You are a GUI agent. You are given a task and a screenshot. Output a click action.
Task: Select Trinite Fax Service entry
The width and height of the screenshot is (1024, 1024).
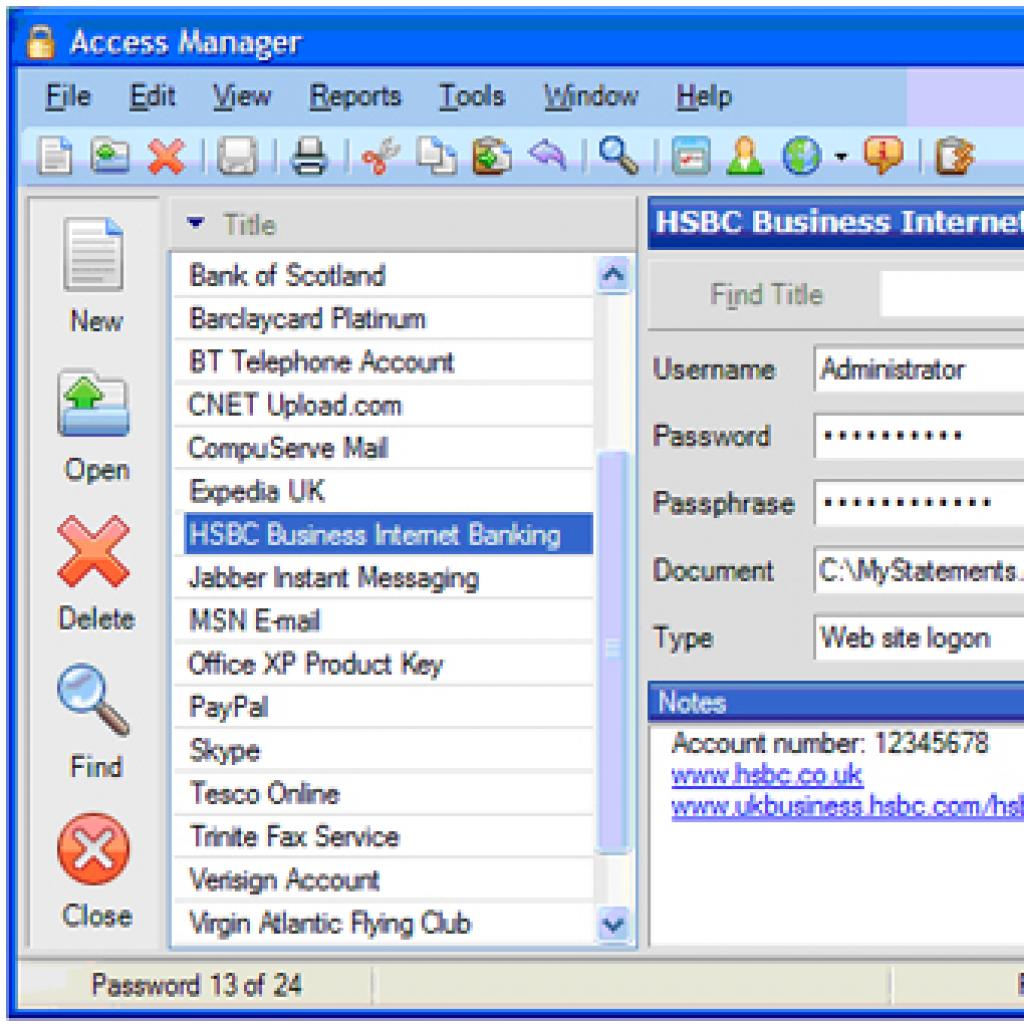(x=383, y=837)
